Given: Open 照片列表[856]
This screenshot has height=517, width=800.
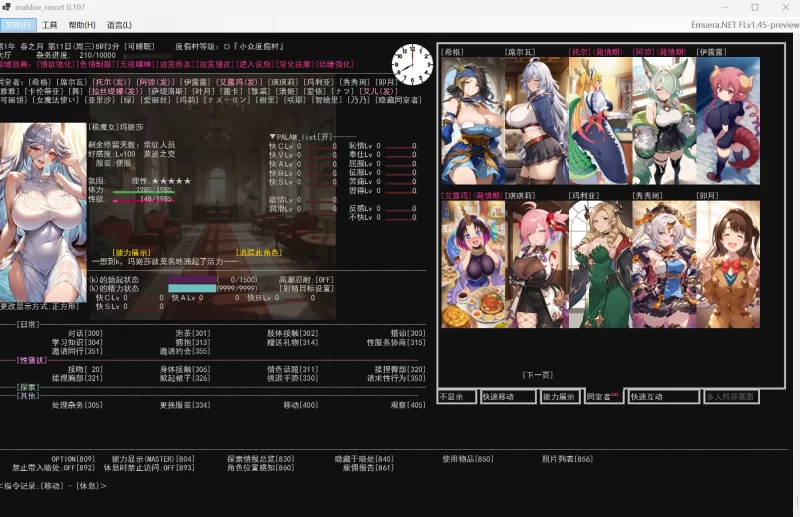Looking at the screenshot, I should 567,459.
